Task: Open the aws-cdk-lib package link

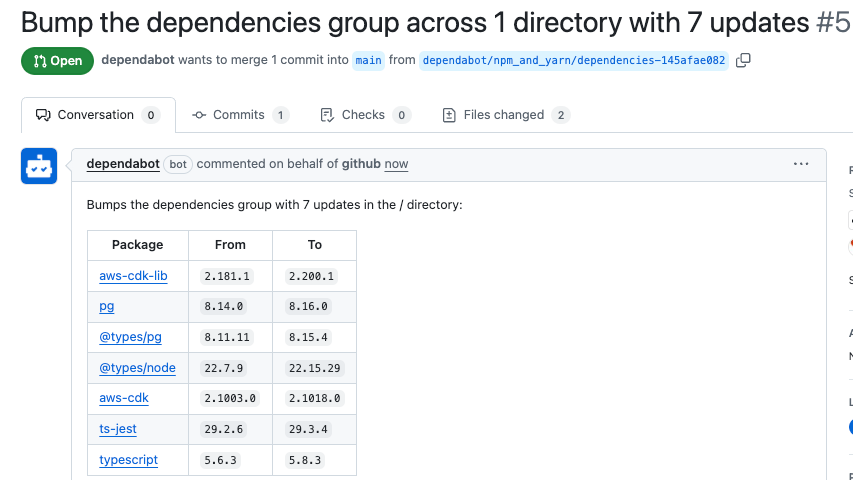Action: click(133, 276)
